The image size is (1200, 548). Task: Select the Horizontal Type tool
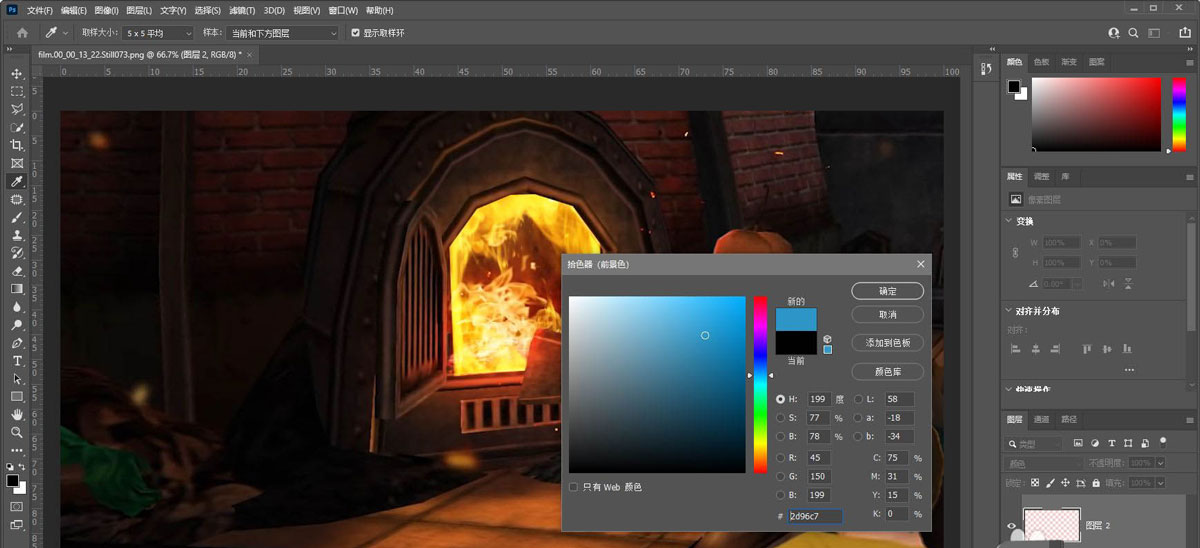[17, 360]
